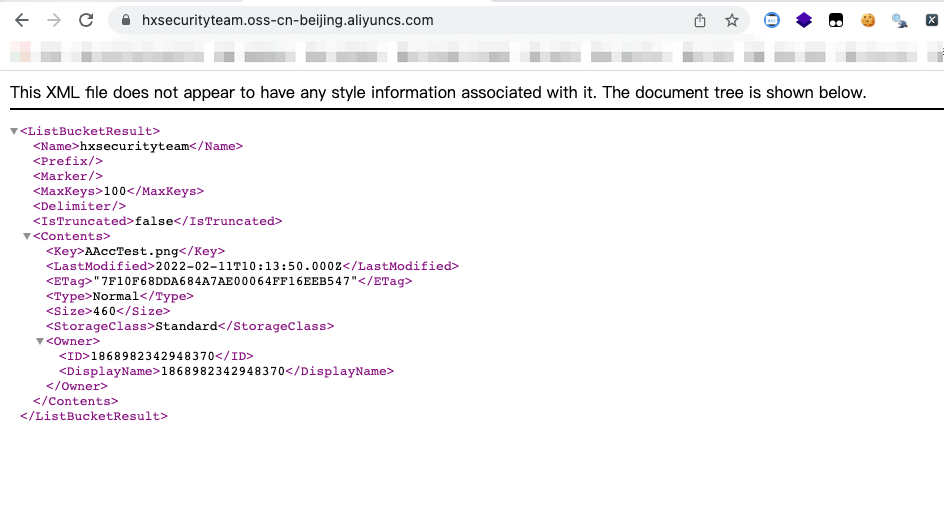Select the StorageClass value Standard

(187, 326)
